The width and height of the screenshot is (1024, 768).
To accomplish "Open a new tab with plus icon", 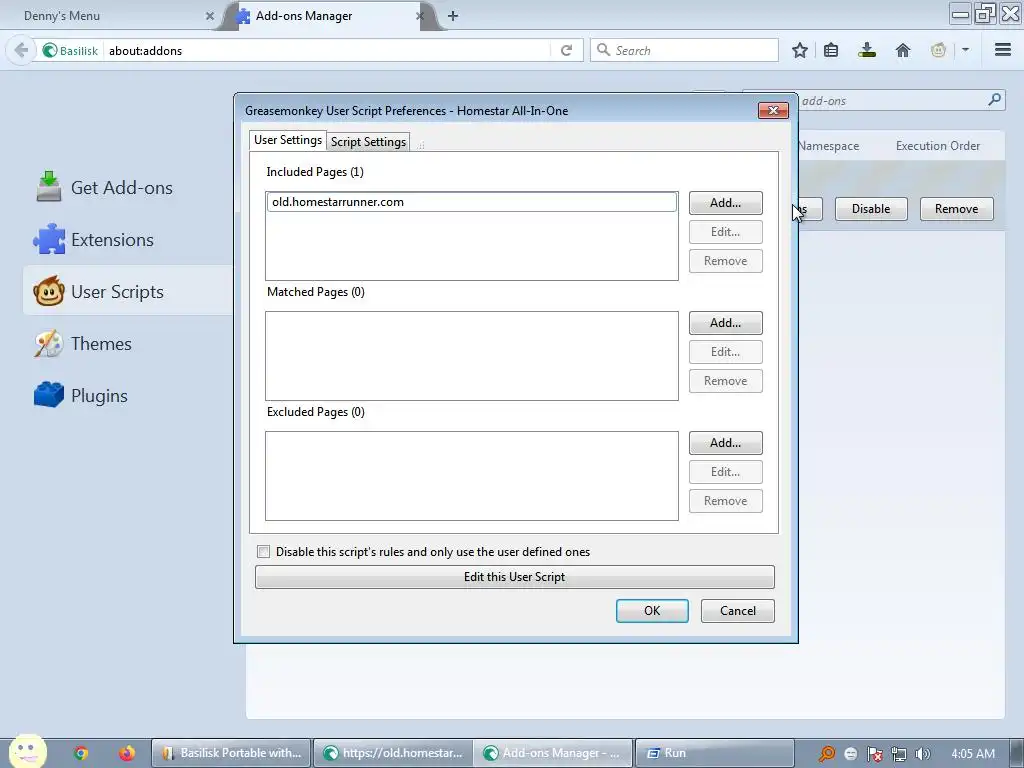I will point(453,16).
